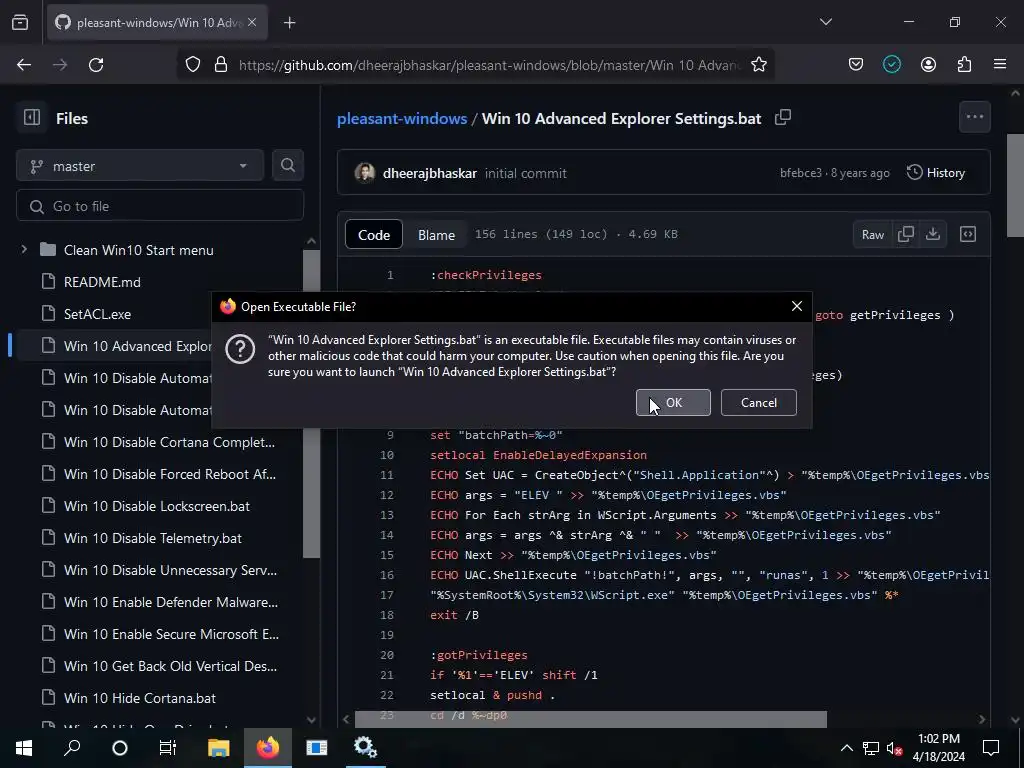View the Raw file
1024x768 pixels.
tap(872, 234)
